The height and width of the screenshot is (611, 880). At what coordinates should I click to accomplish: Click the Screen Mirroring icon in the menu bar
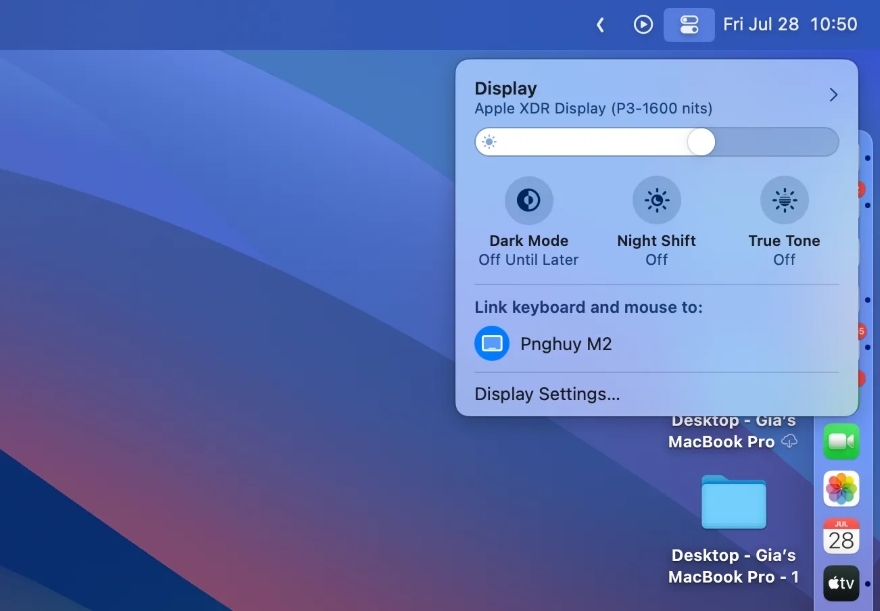coord(687,24)
